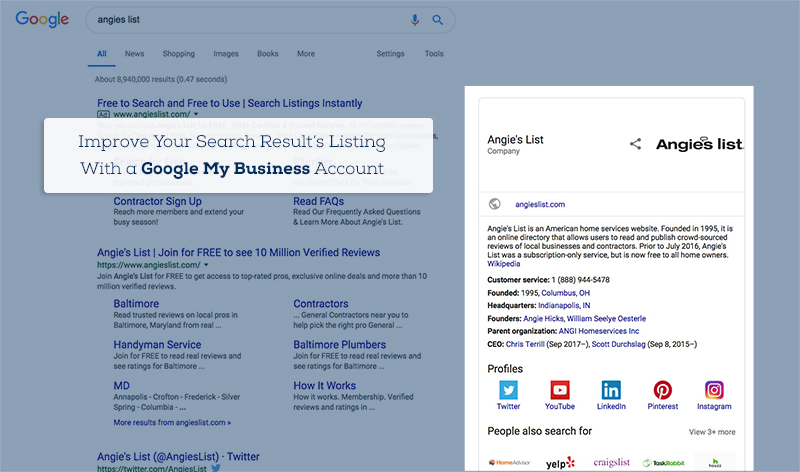This screenshot has height=472, width=800.
Task: Open the More search menu
Action: (x=306, y=54)
